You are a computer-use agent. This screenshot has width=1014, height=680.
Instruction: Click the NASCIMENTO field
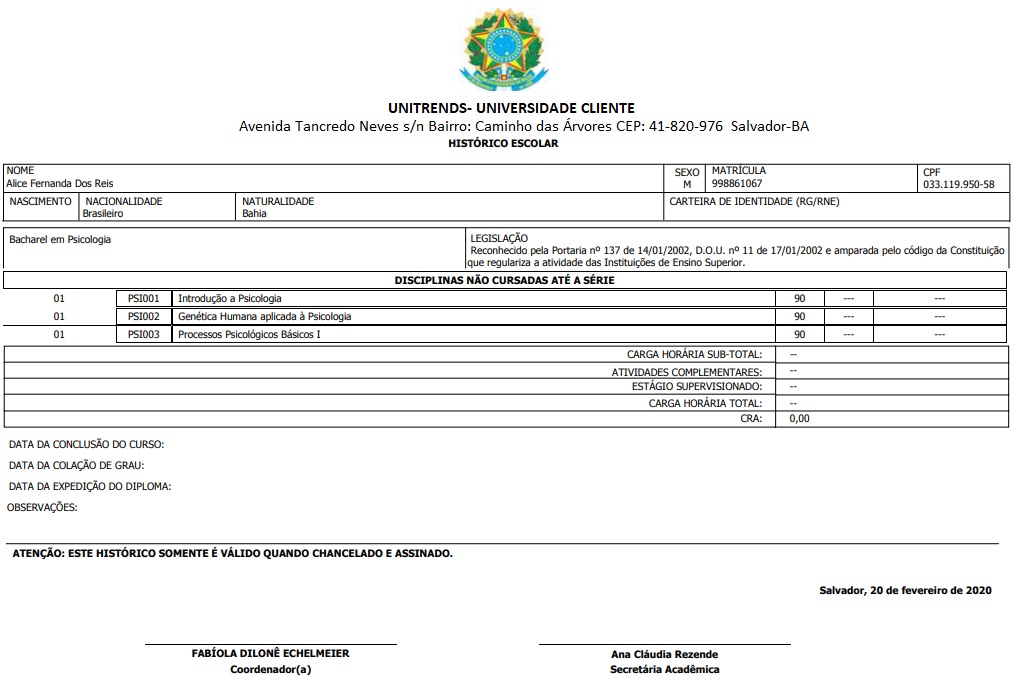40,201
